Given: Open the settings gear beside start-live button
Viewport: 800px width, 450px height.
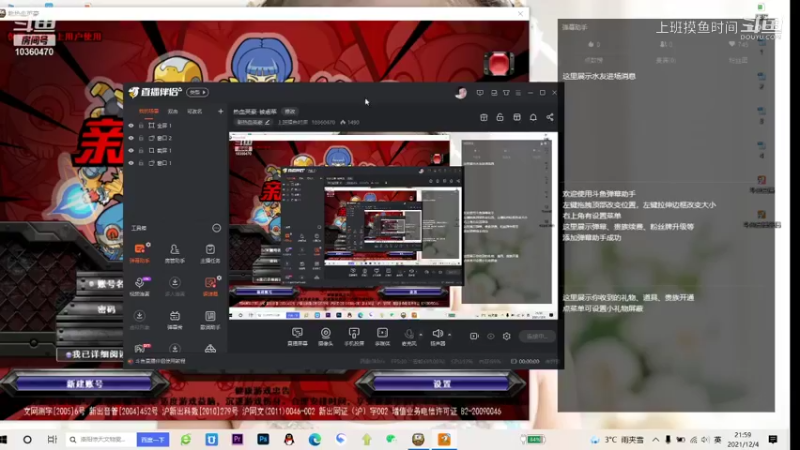Looking at the screenshot, I should (507, 336).
